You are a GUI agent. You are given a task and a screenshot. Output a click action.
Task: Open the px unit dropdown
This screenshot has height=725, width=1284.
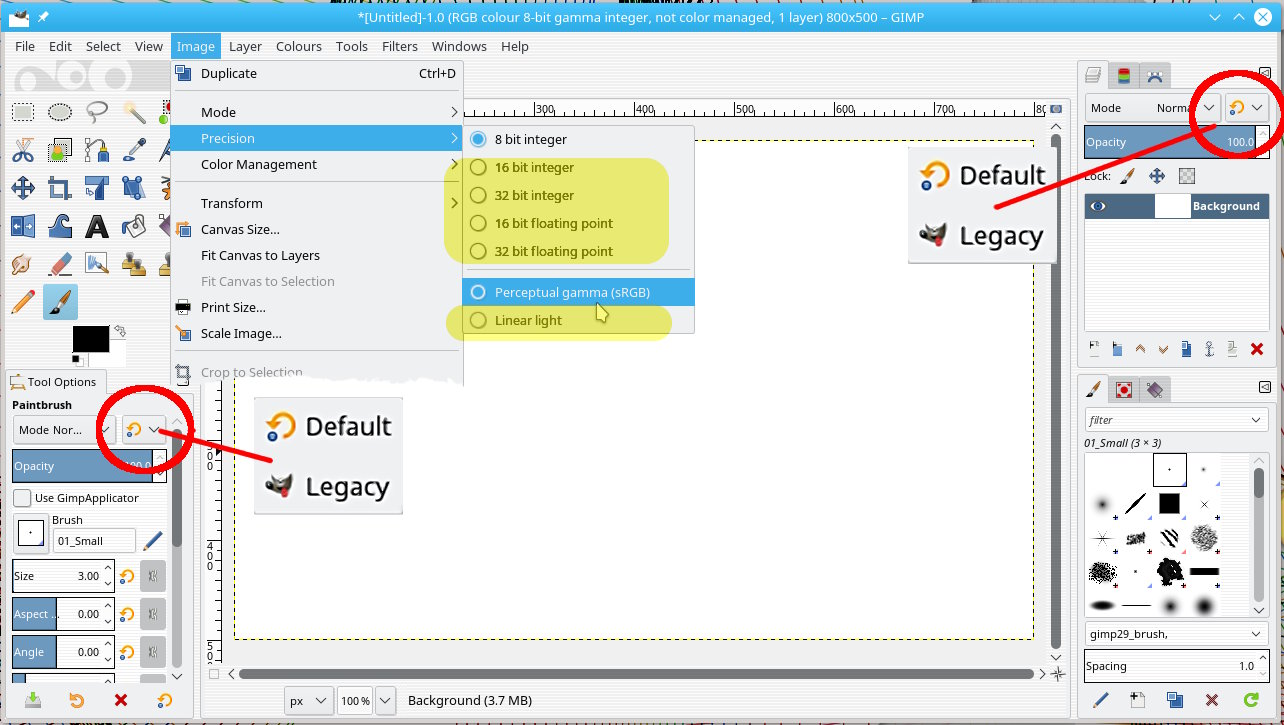pos(308,701)
